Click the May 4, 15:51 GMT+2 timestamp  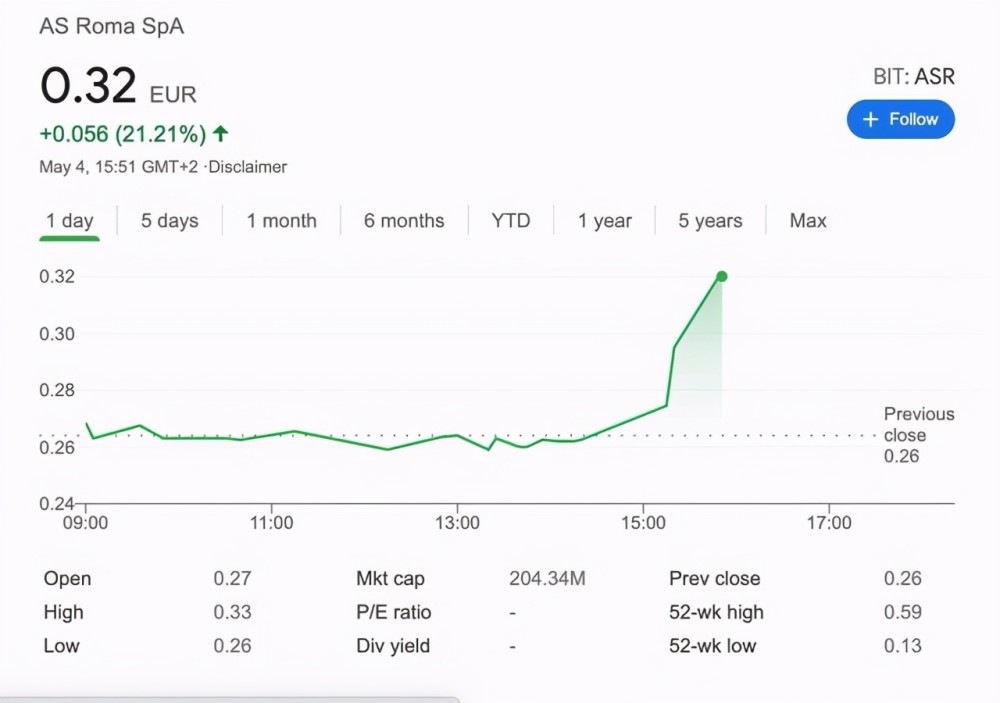[x=119, y=167]
